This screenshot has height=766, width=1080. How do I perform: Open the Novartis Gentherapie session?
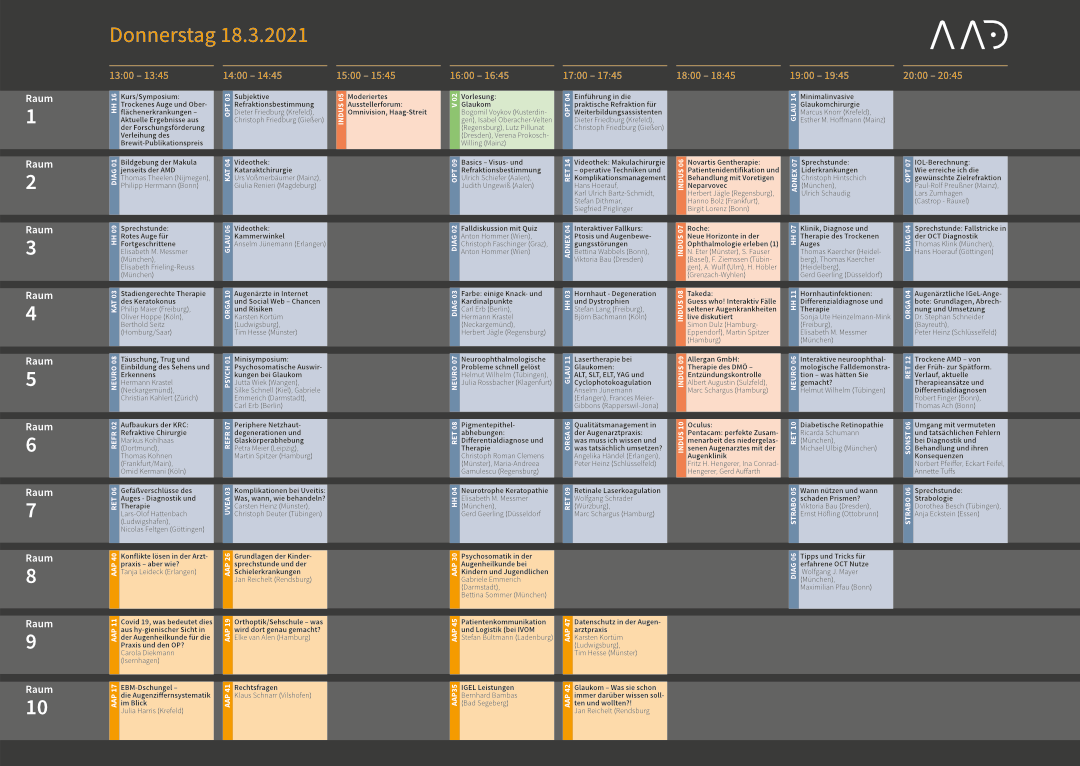[732, 186]
